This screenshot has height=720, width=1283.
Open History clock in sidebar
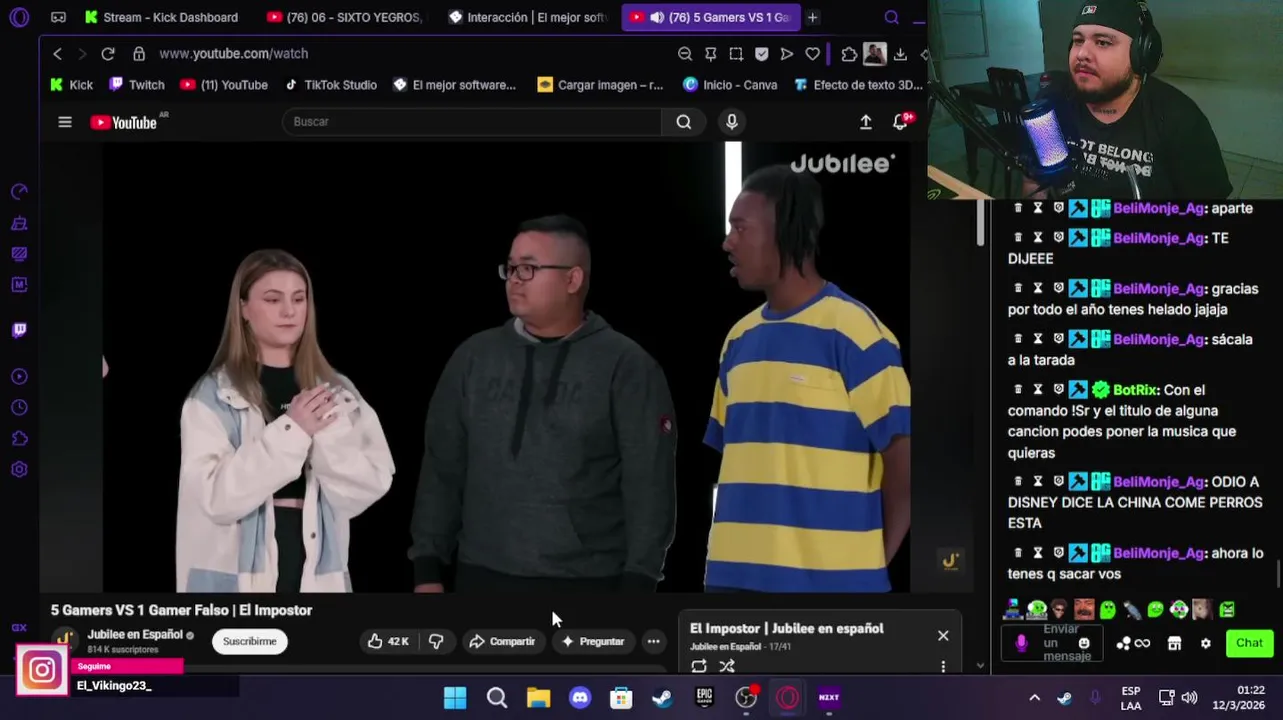coord(19,408)
